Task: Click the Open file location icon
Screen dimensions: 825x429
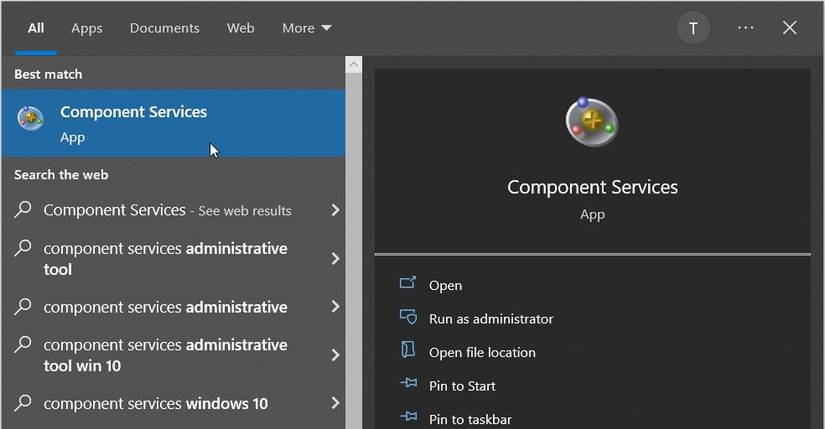Action: 407,351
